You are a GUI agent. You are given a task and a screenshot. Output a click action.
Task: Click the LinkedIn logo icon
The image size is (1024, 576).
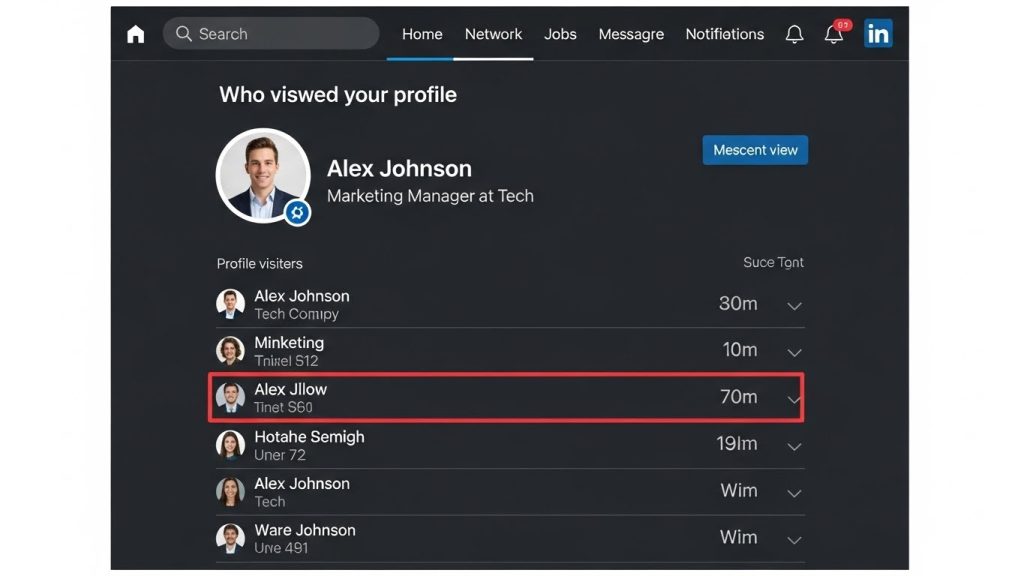pyautogui.click(x=878, y=34)
